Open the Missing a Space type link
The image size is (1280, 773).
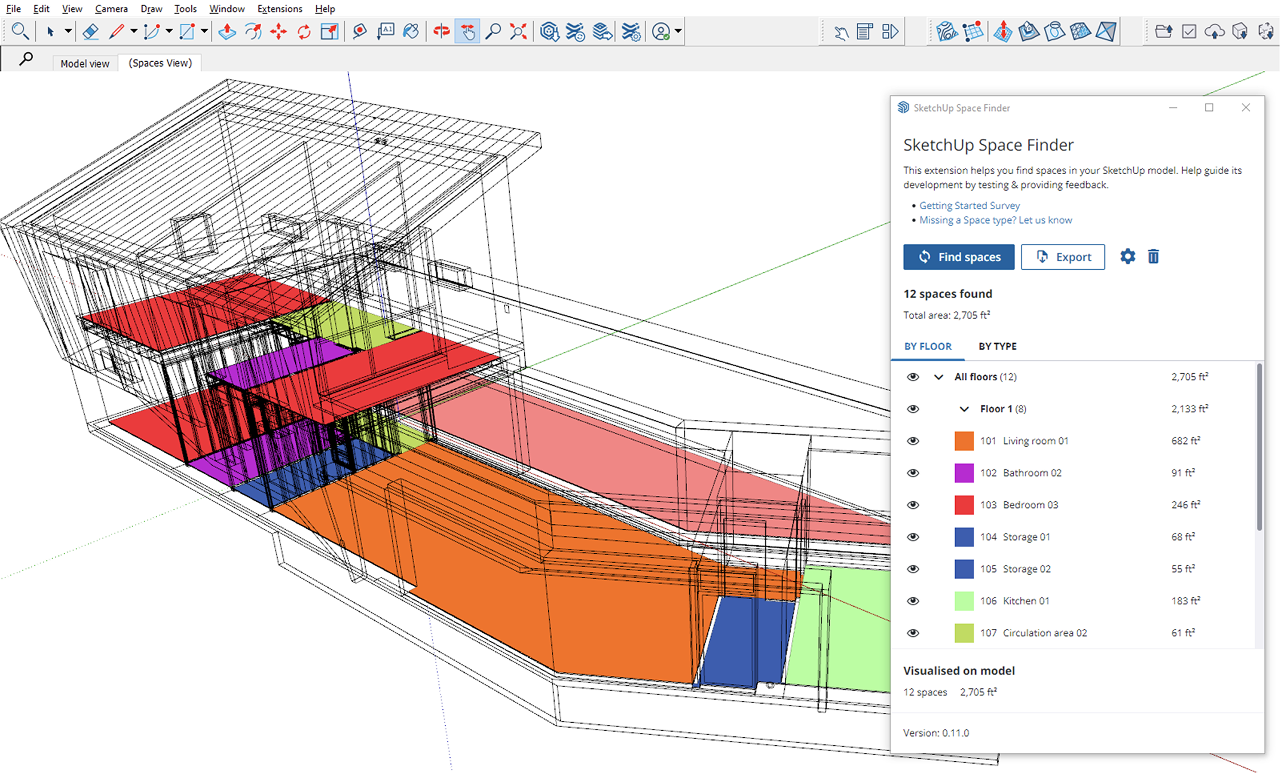pos(996,220)
